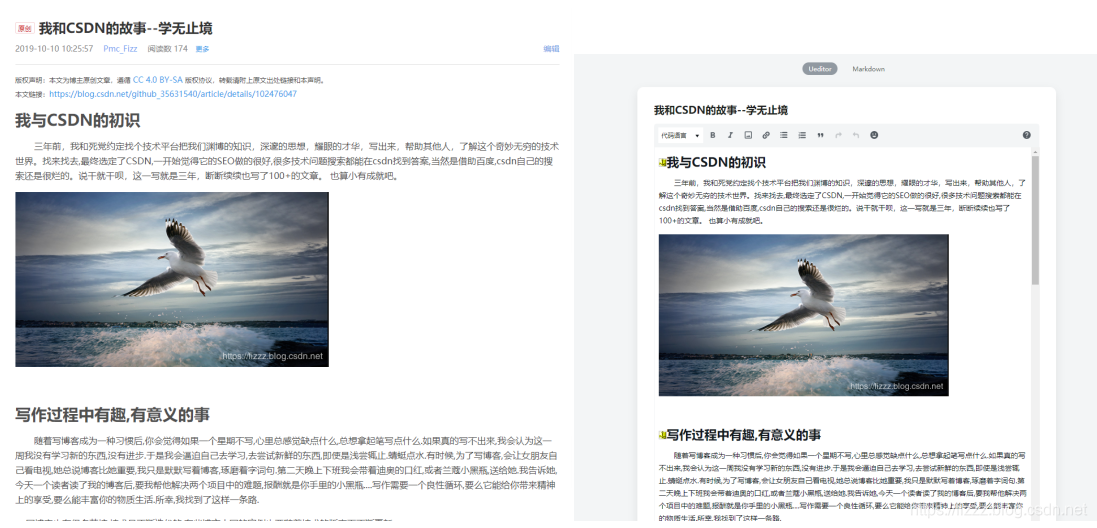Click 版权声明 copyright notice text
This screenshot has height=528, width=1097.
pyautogui.click(x=170, y=80)
